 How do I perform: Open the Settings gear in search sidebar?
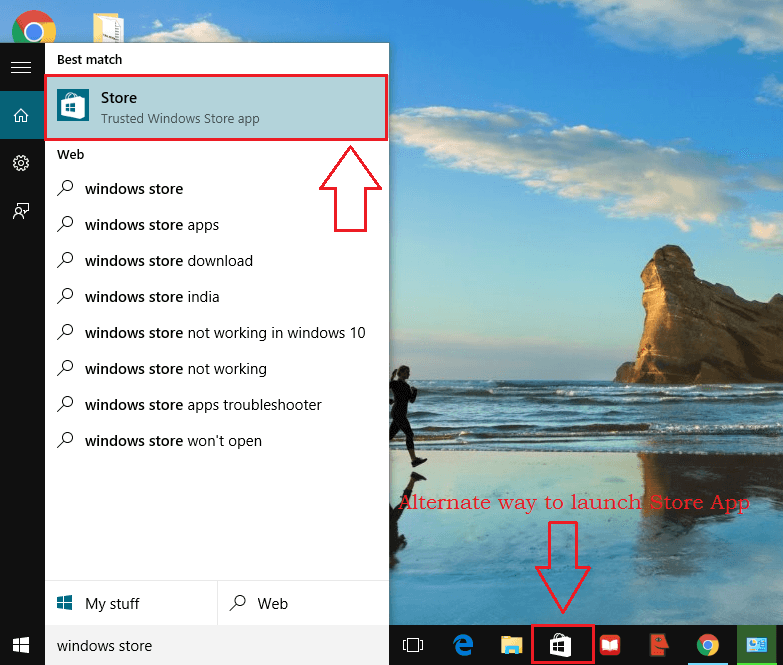pyautogui.click(x=21, y=163)
